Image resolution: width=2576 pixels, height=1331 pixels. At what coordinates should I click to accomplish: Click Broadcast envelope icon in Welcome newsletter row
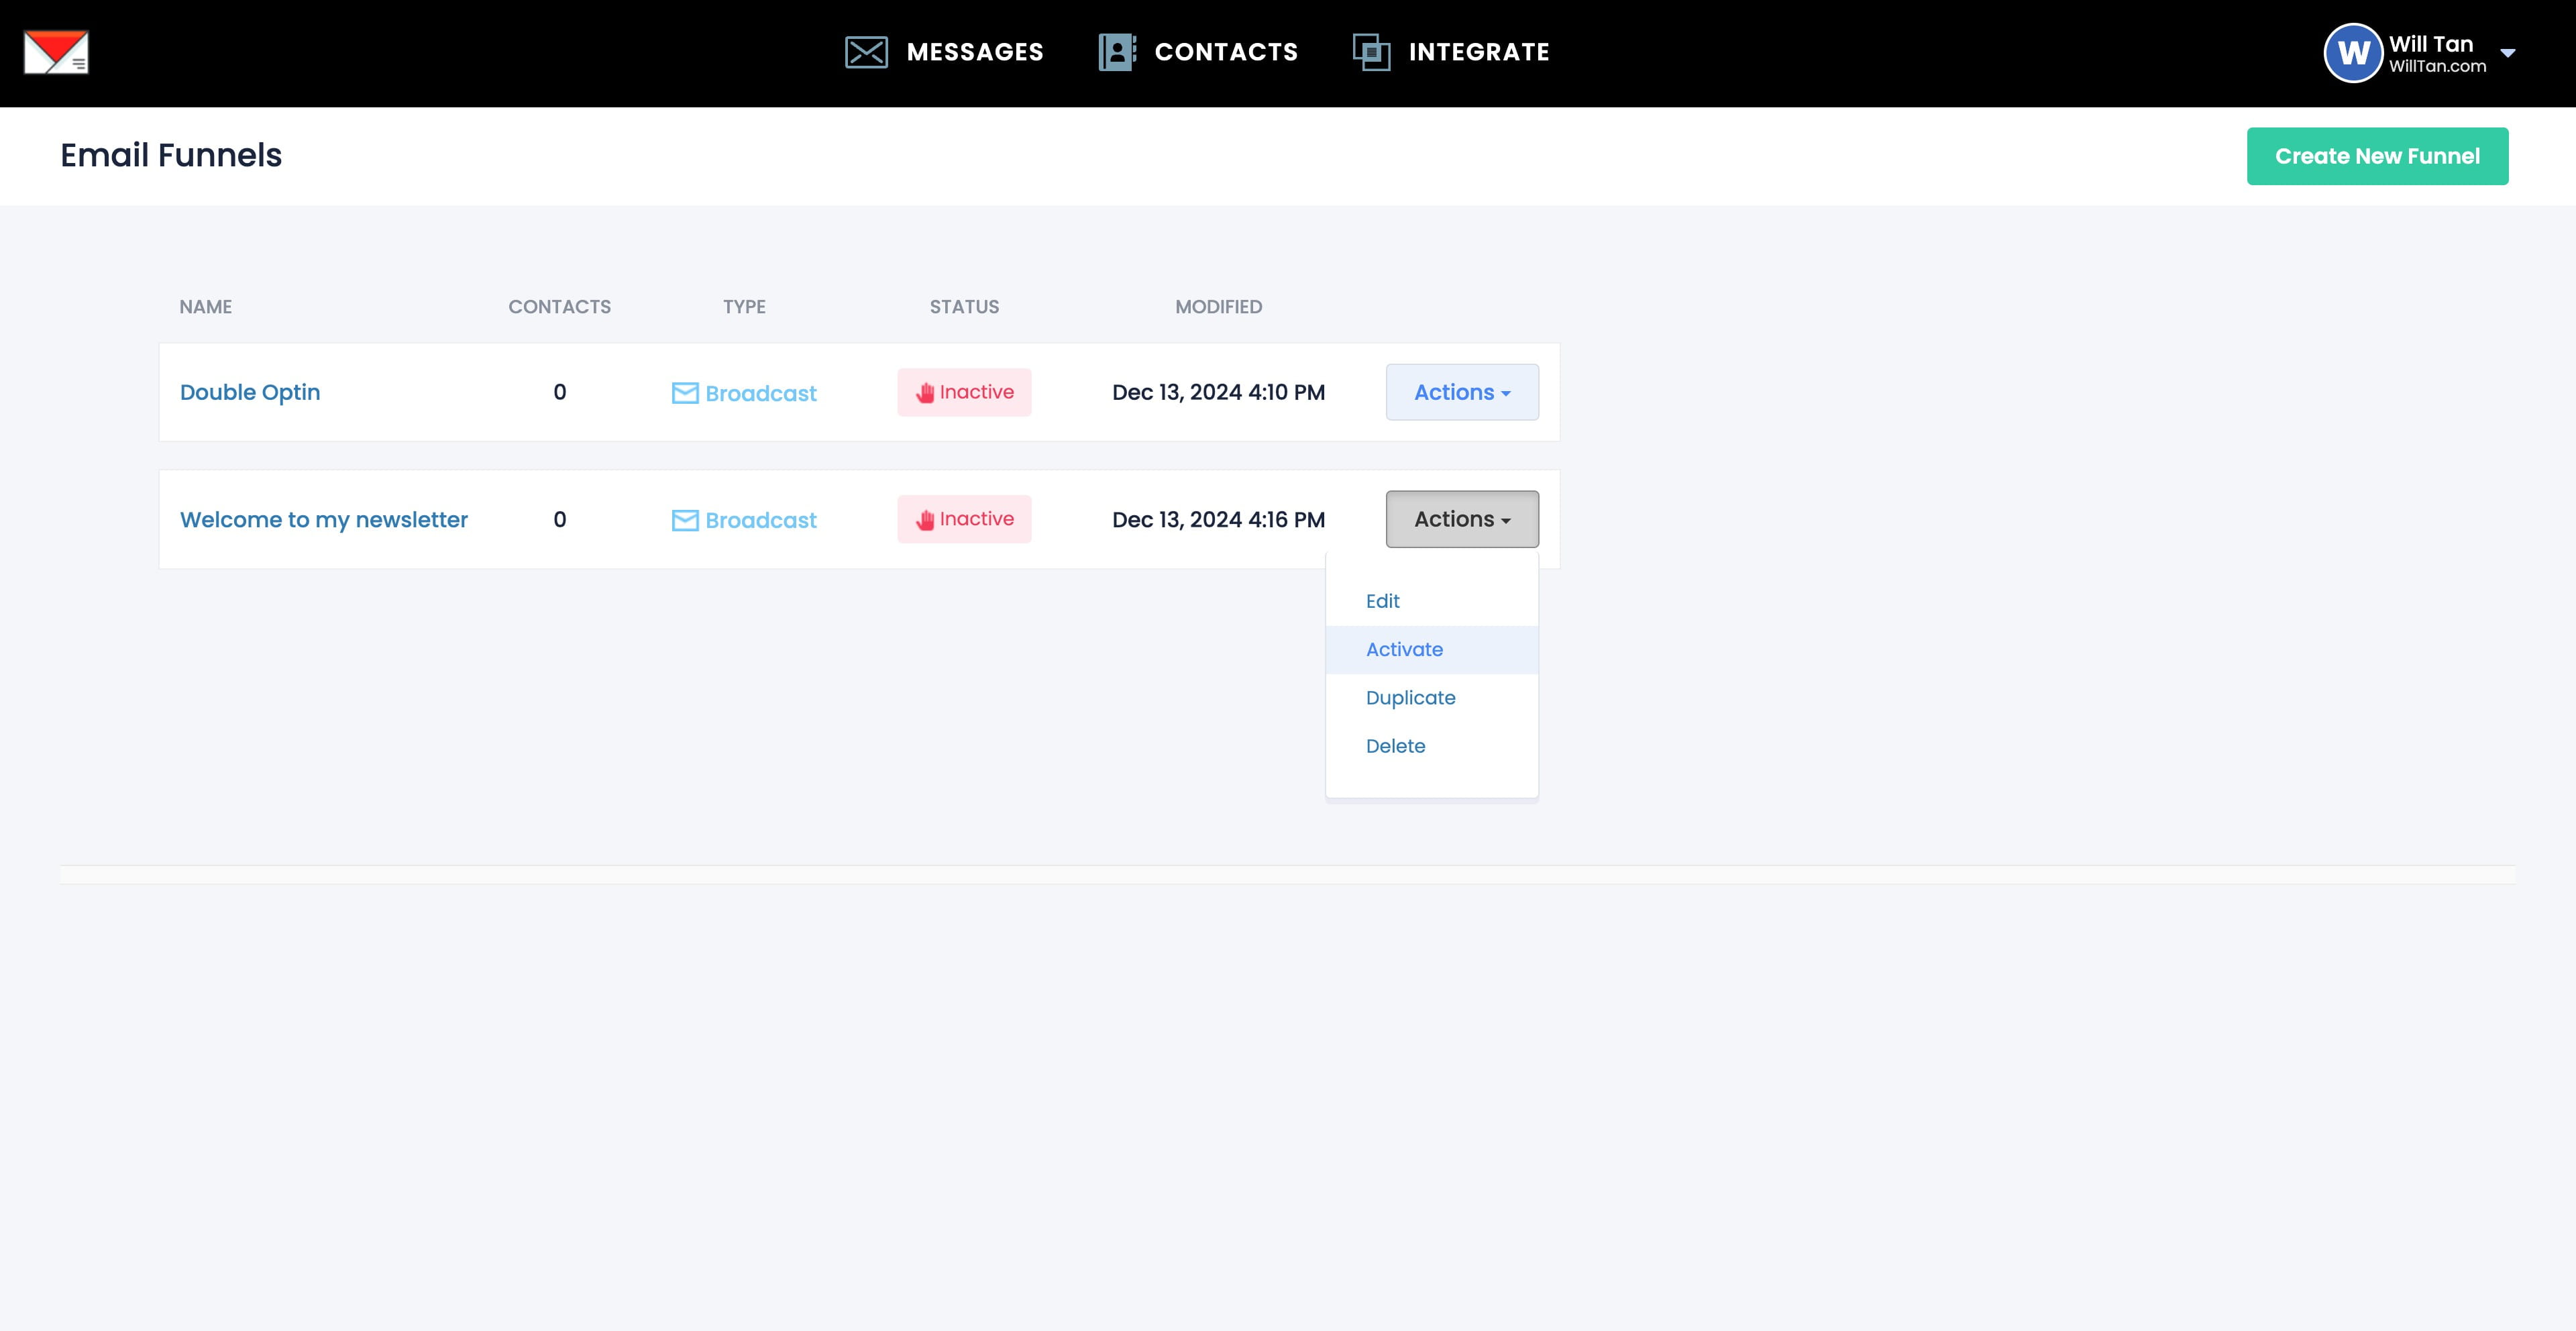point(685,520)
